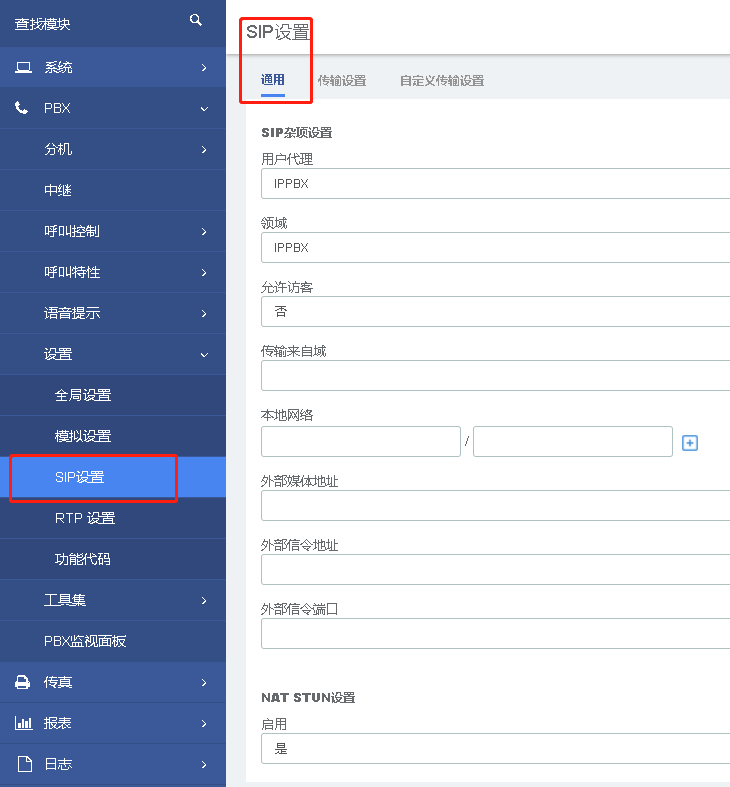The height and width of the screenshot is (787, 730).
Task: Click the 外部媒体地址 input field
Action: [x=496, y=505]
